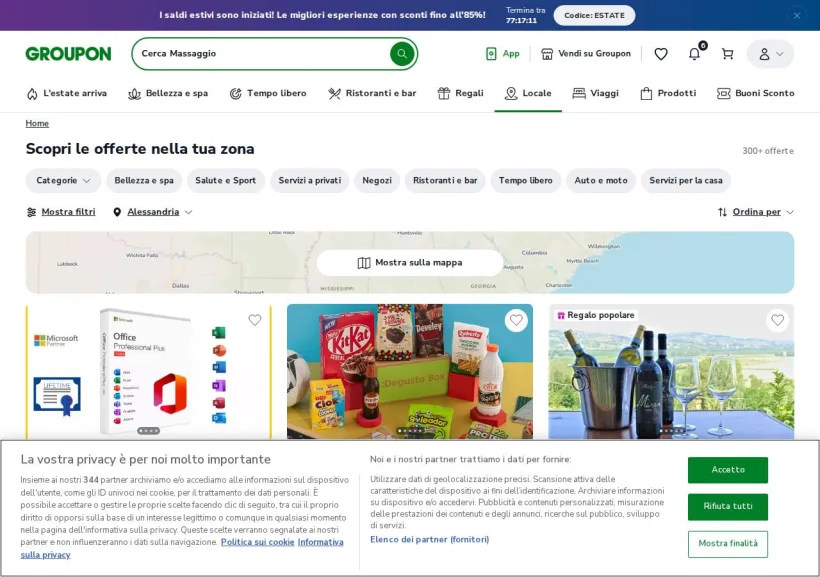Select the Bellezza e spa category chip

coord(144,180)
